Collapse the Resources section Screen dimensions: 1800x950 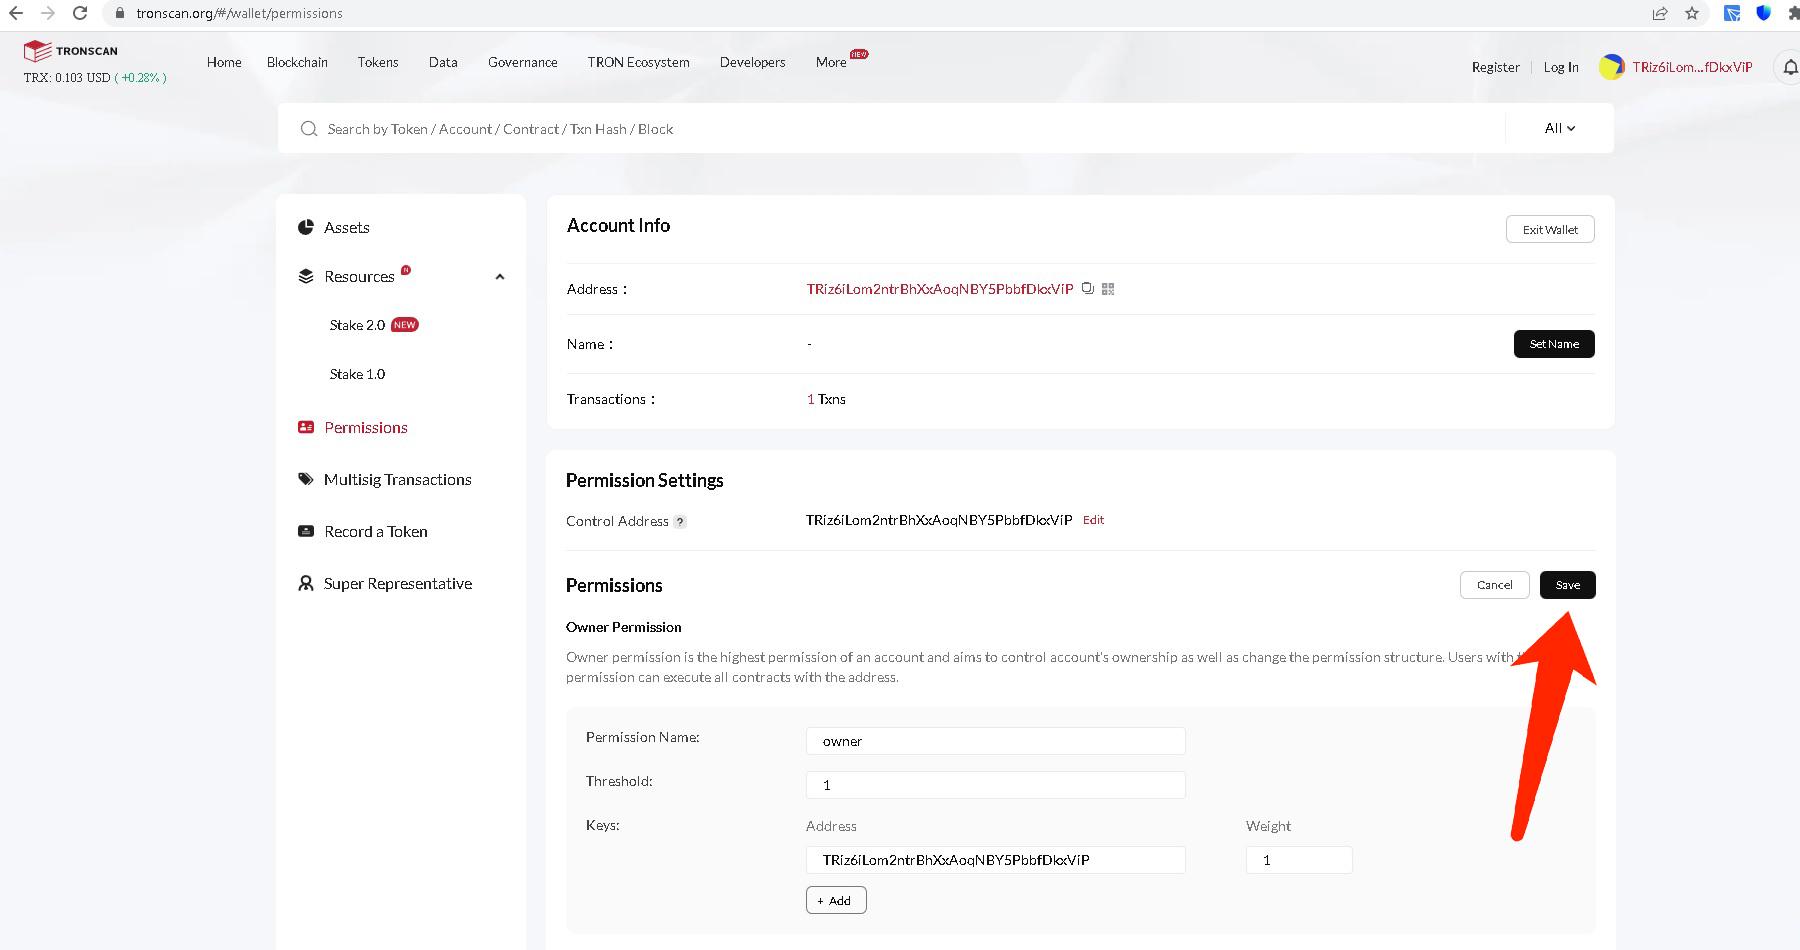point(500,277)
